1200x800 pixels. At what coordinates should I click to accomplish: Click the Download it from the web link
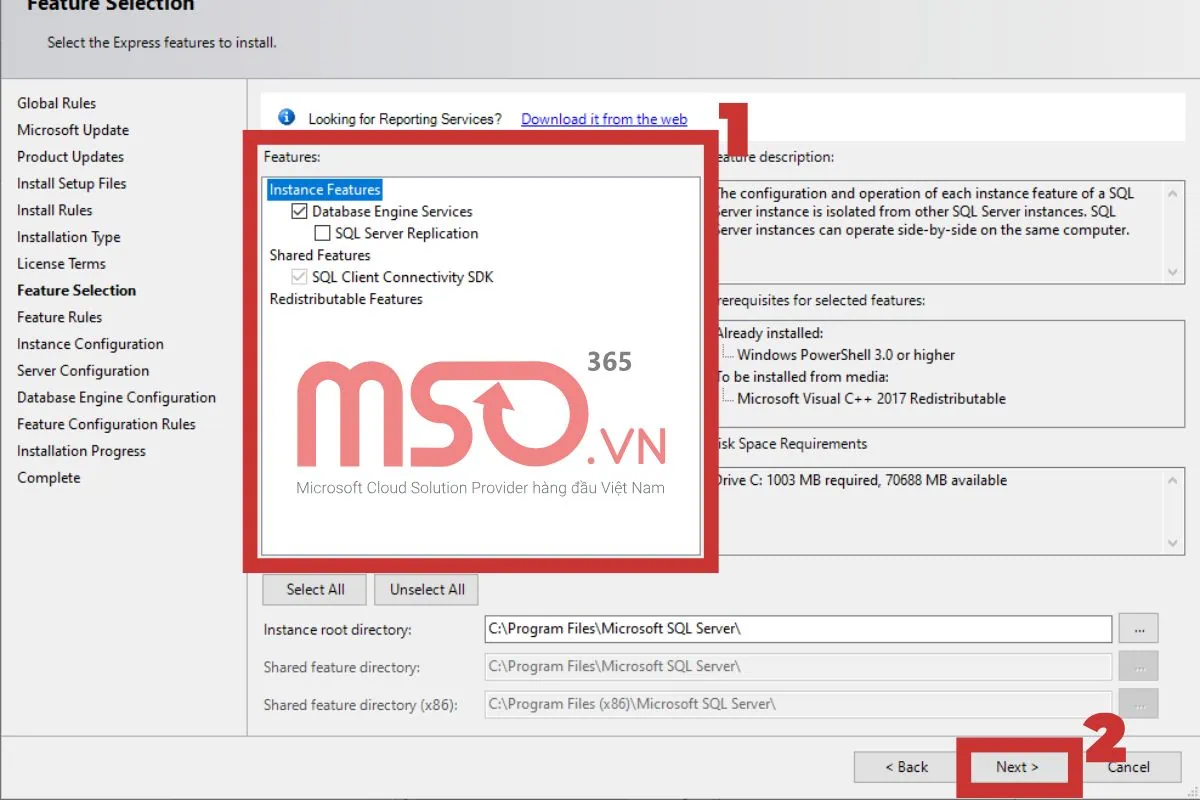603,118
